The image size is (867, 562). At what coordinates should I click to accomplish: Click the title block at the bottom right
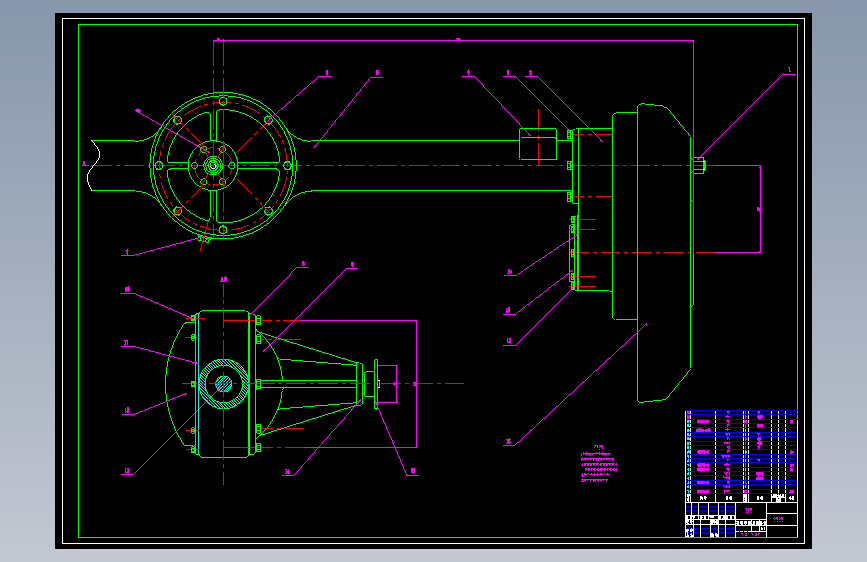point(741,519)
